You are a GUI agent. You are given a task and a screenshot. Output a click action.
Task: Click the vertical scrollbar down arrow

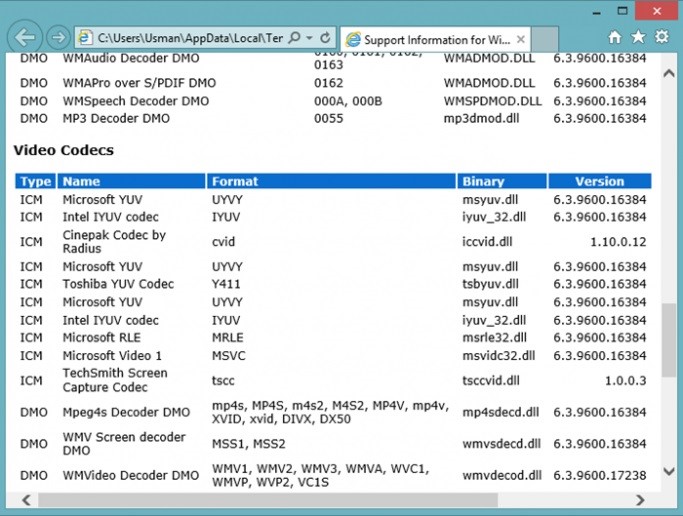click(669, 471)
